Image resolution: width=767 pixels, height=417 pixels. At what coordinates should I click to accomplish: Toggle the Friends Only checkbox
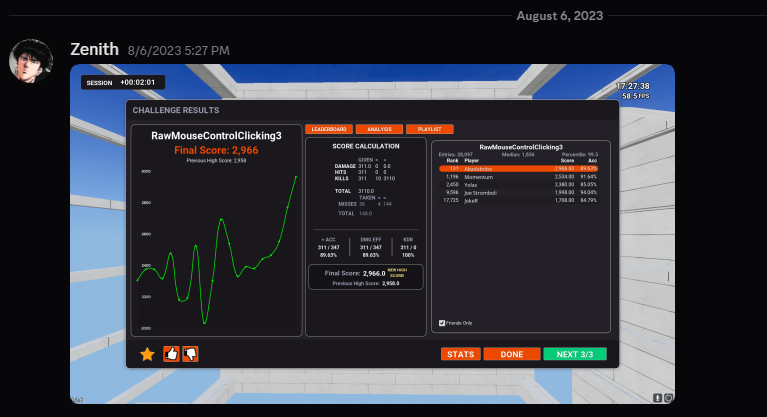(x=442, y=323)
